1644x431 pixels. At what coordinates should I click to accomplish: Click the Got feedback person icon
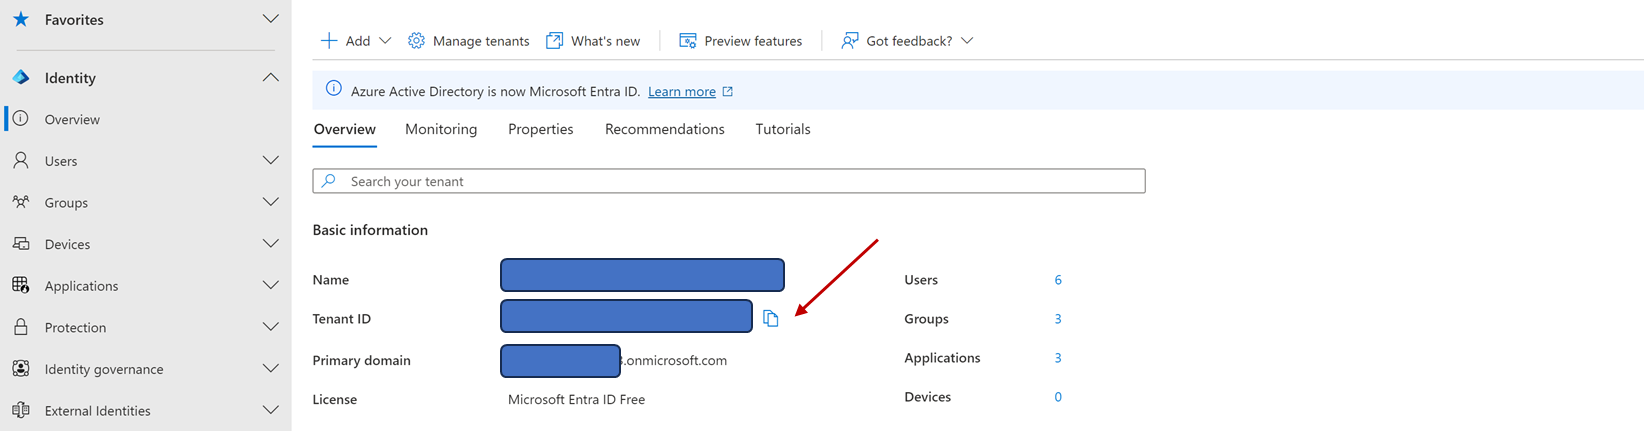[849, 41]
